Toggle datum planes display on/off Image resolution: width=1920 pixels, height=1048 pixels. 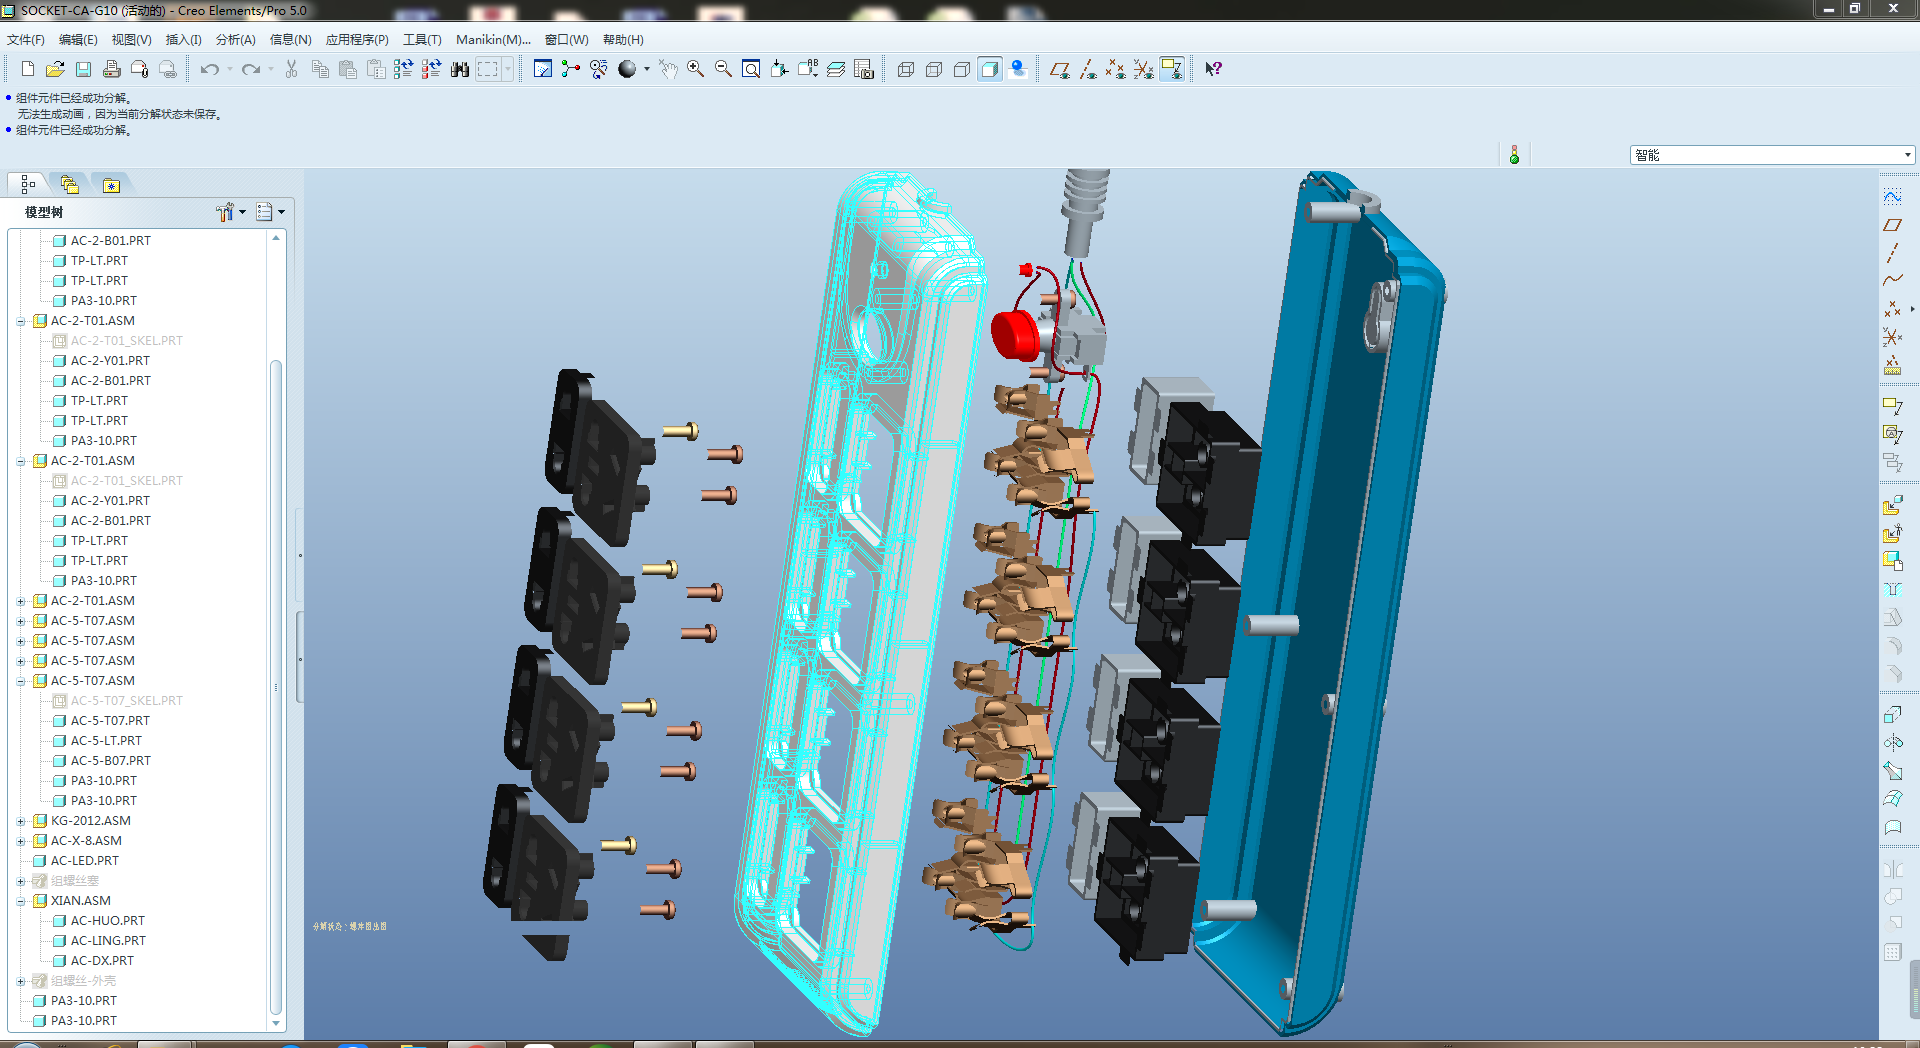point(1060,69)
